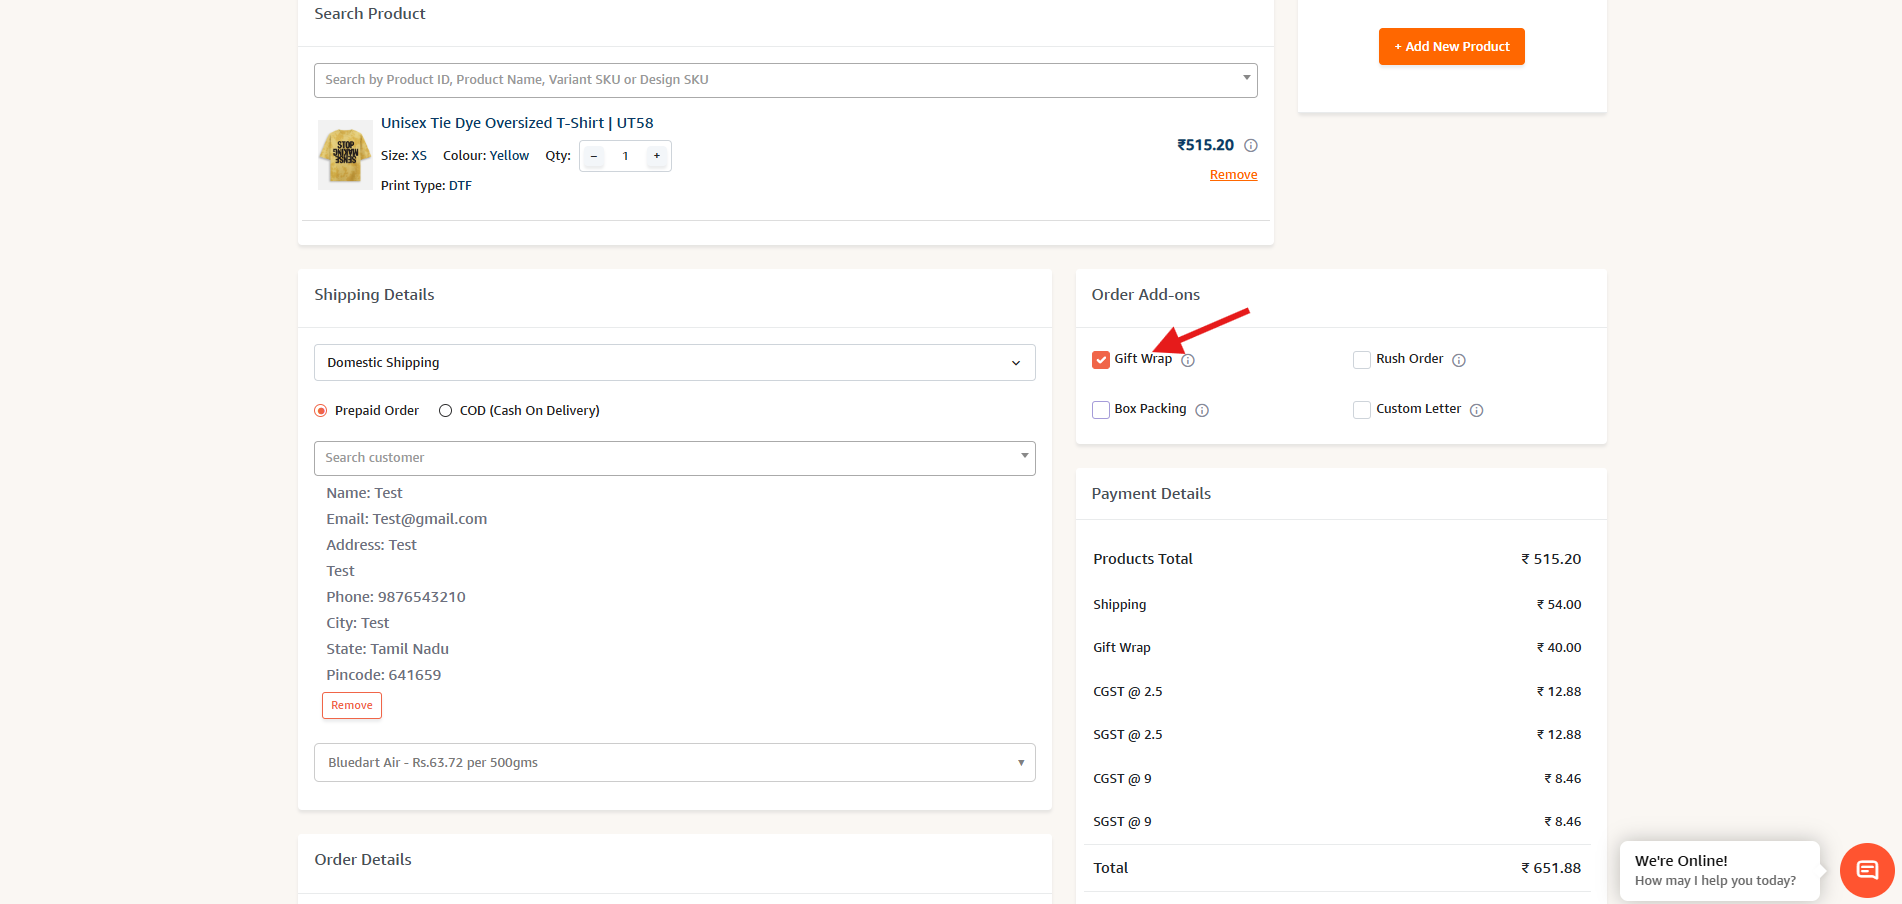Click the info icon next to Gift Wrap
The height and width of the screenshot is (904, 1902).
pos(1188,360)
